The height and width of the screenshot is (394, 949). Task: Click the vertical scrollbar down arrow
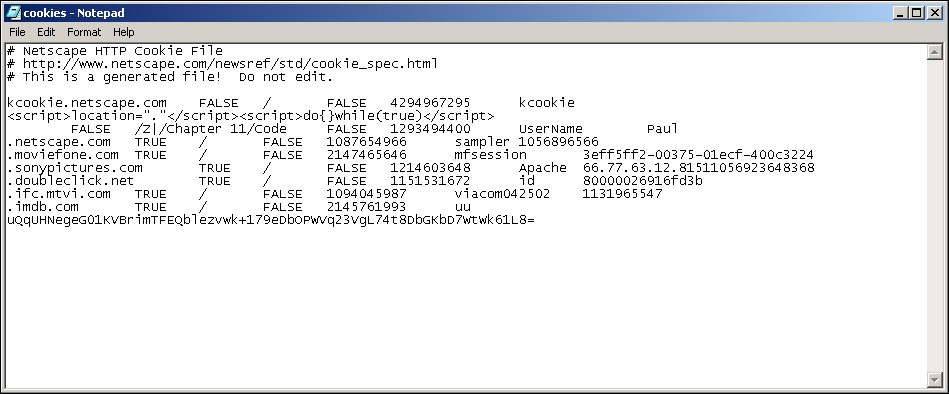pyautogui.click(x=934, y=379)
